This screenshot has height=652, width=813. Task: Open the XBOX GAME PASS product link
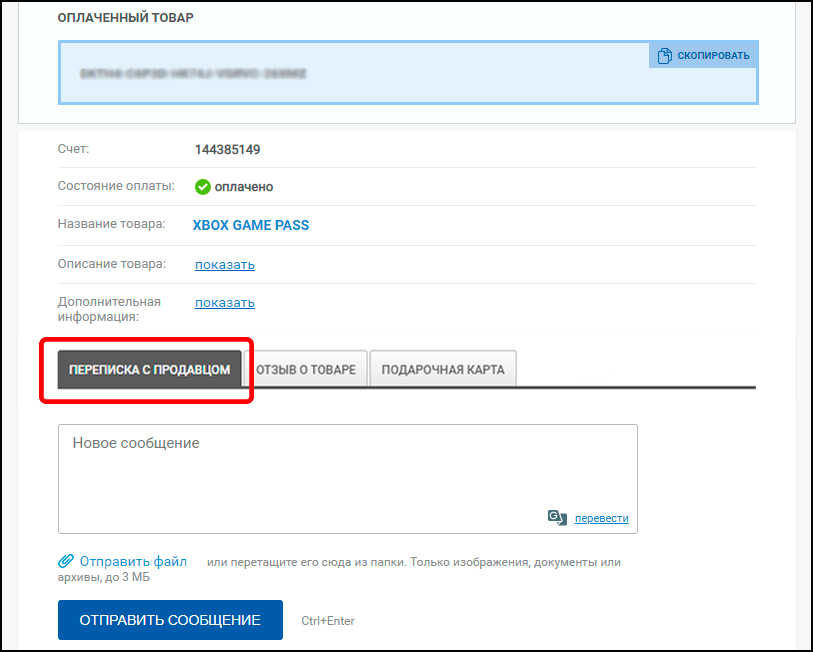click(x=251, y=225)
